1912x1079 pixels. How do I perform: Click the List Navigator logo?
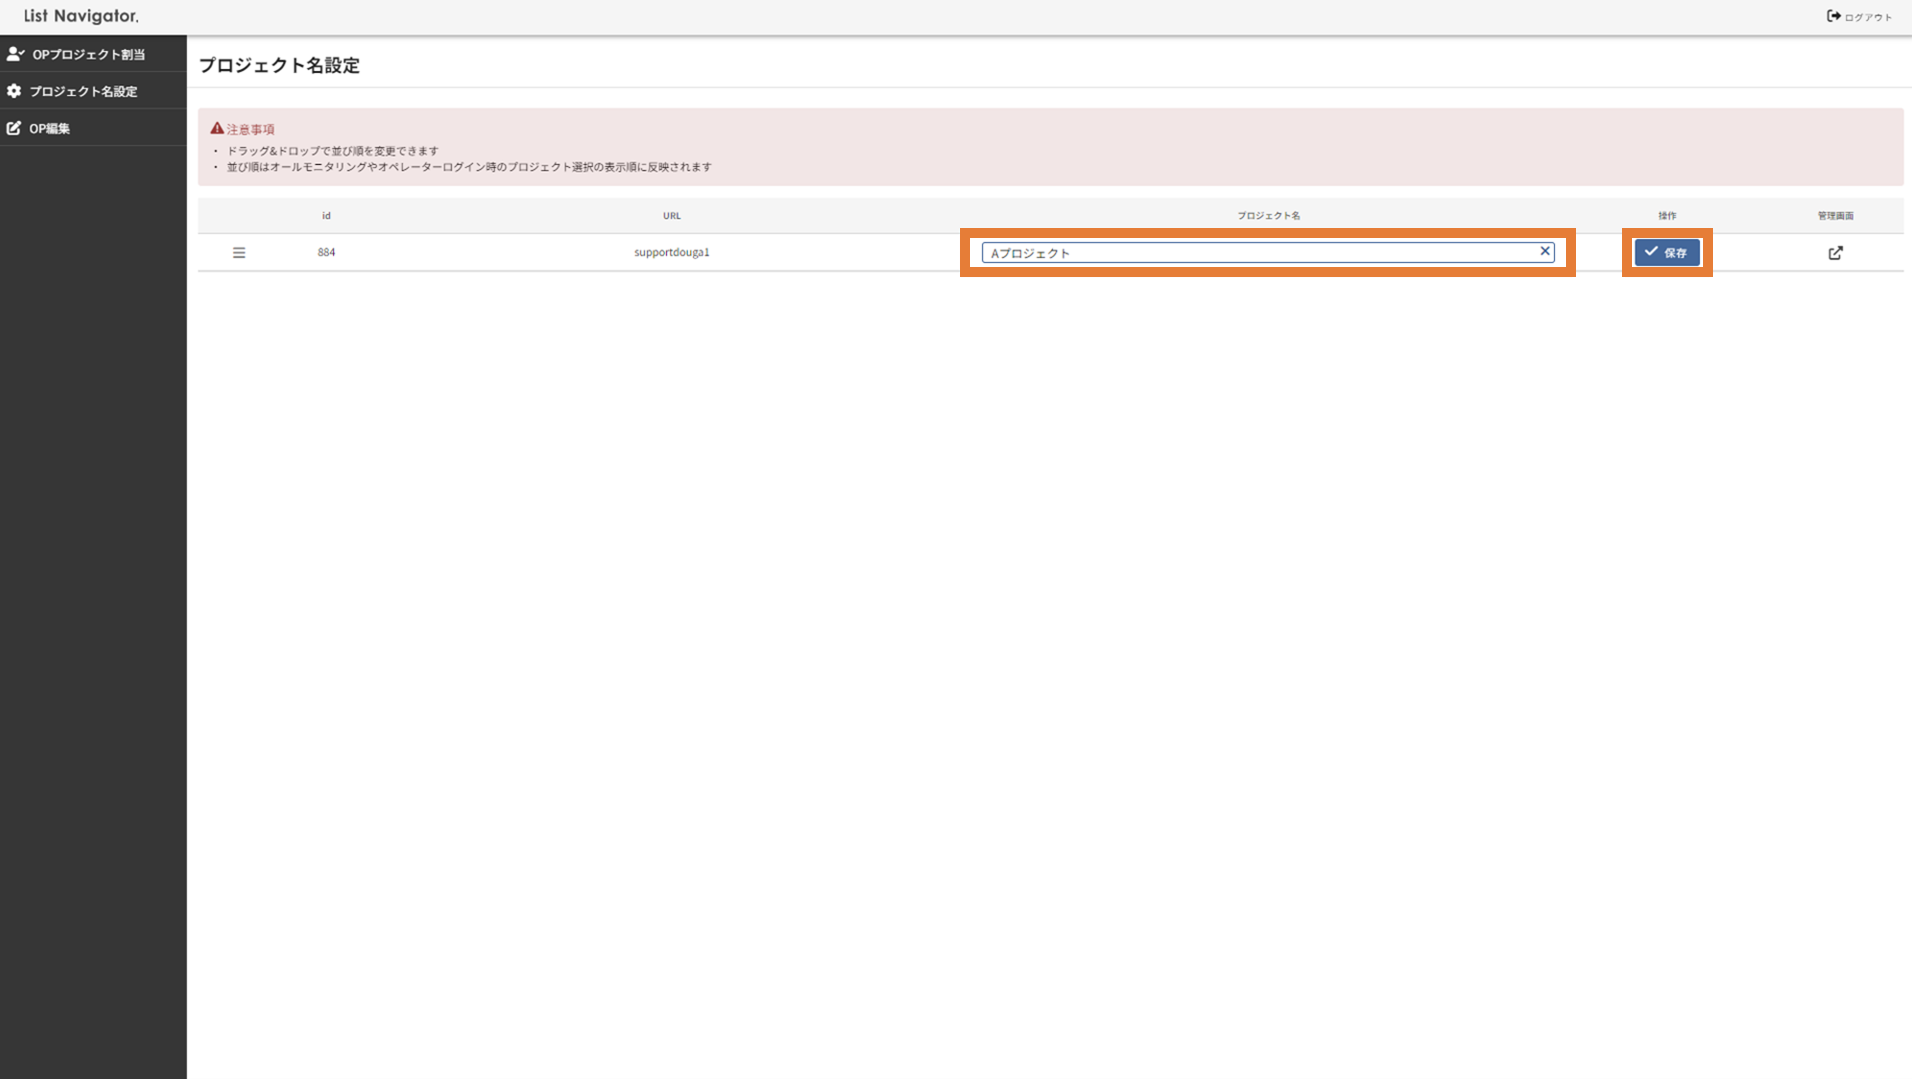point(81,16)
